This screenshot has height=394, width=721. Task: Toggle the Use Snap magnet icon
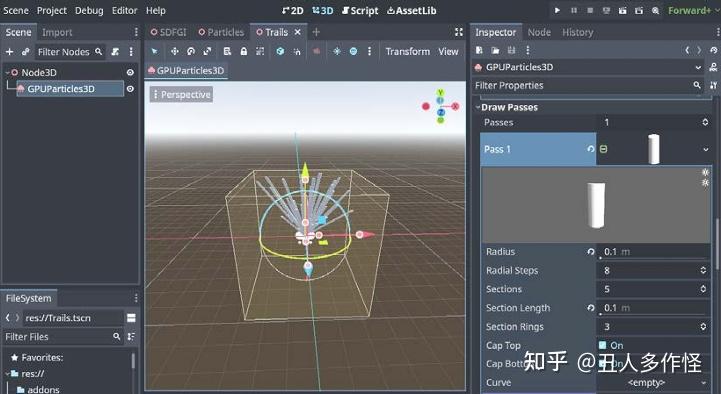[x=297, y=51]
